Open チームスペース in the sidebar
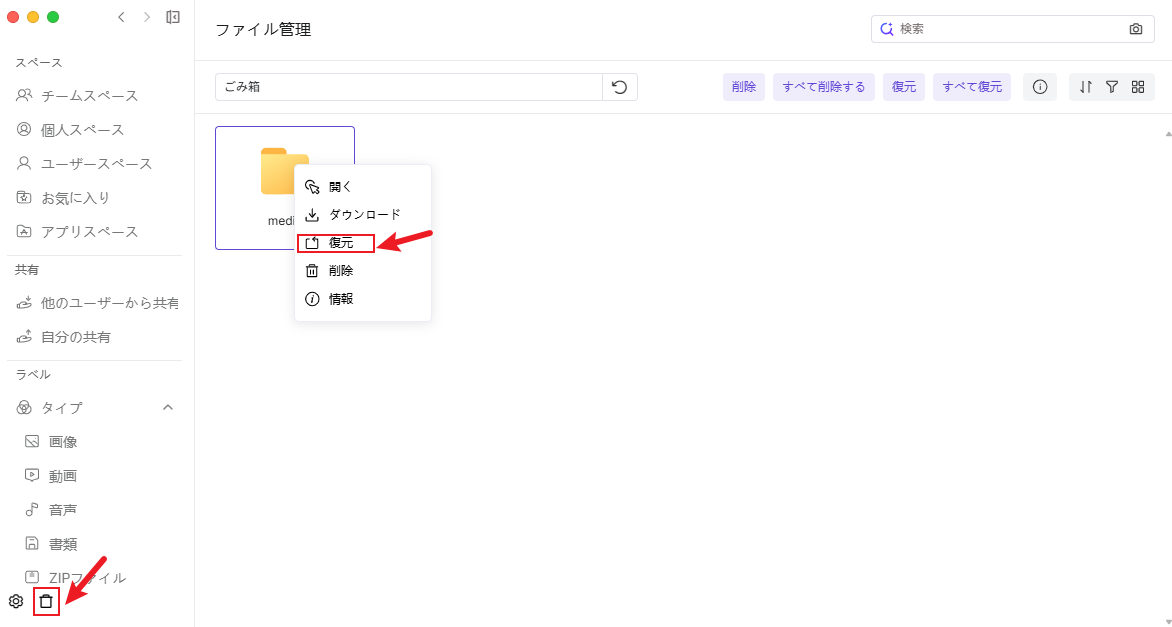Viewport: 1172px width, 627px height. [x=89, y=96]
